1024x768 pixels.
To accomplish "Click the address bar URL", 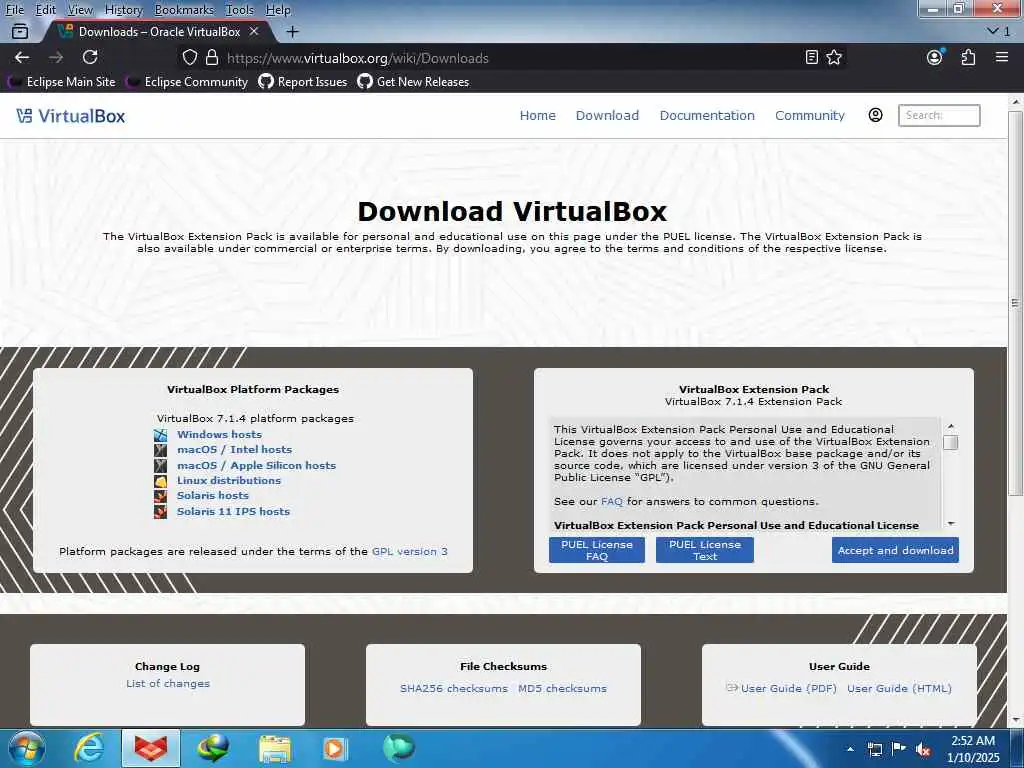I will coord(358,58).
